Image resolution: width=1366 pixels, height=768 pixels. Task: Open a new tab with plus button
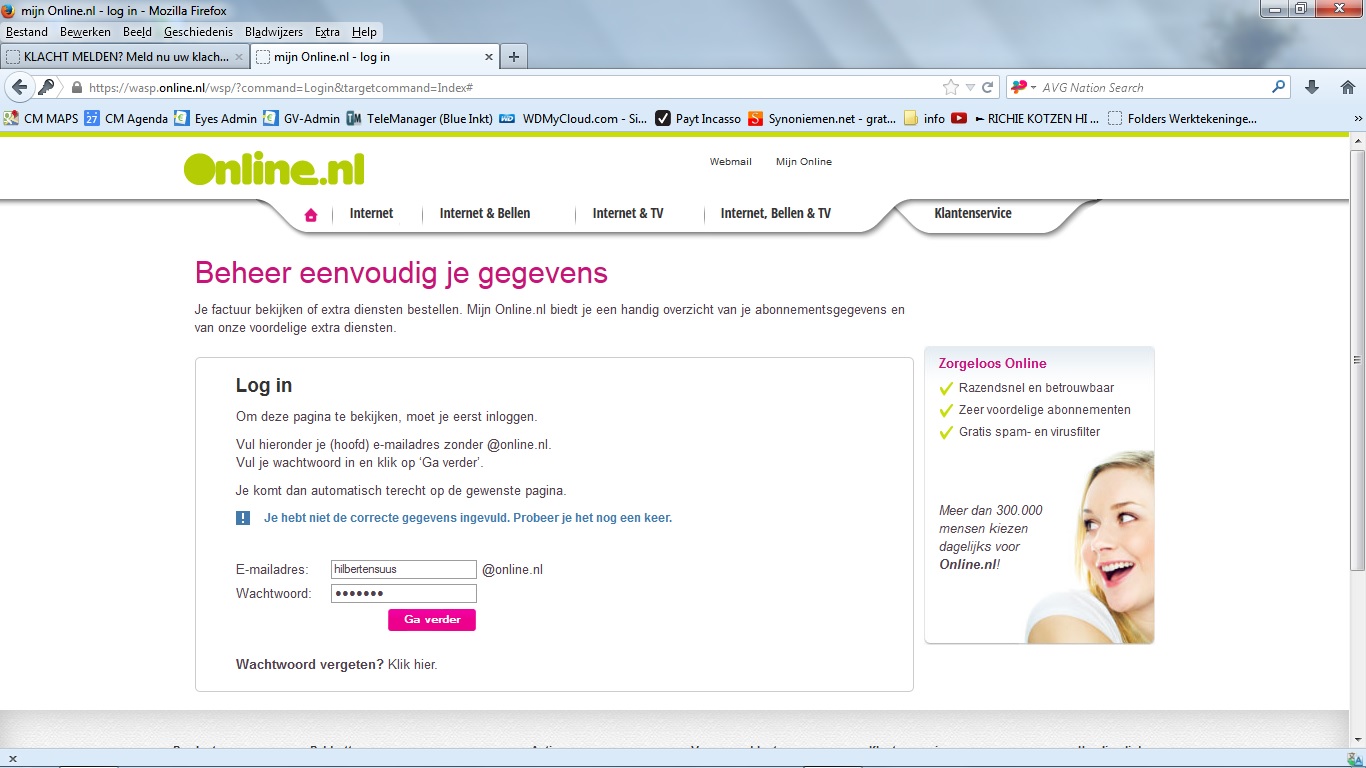pos(514,57)
